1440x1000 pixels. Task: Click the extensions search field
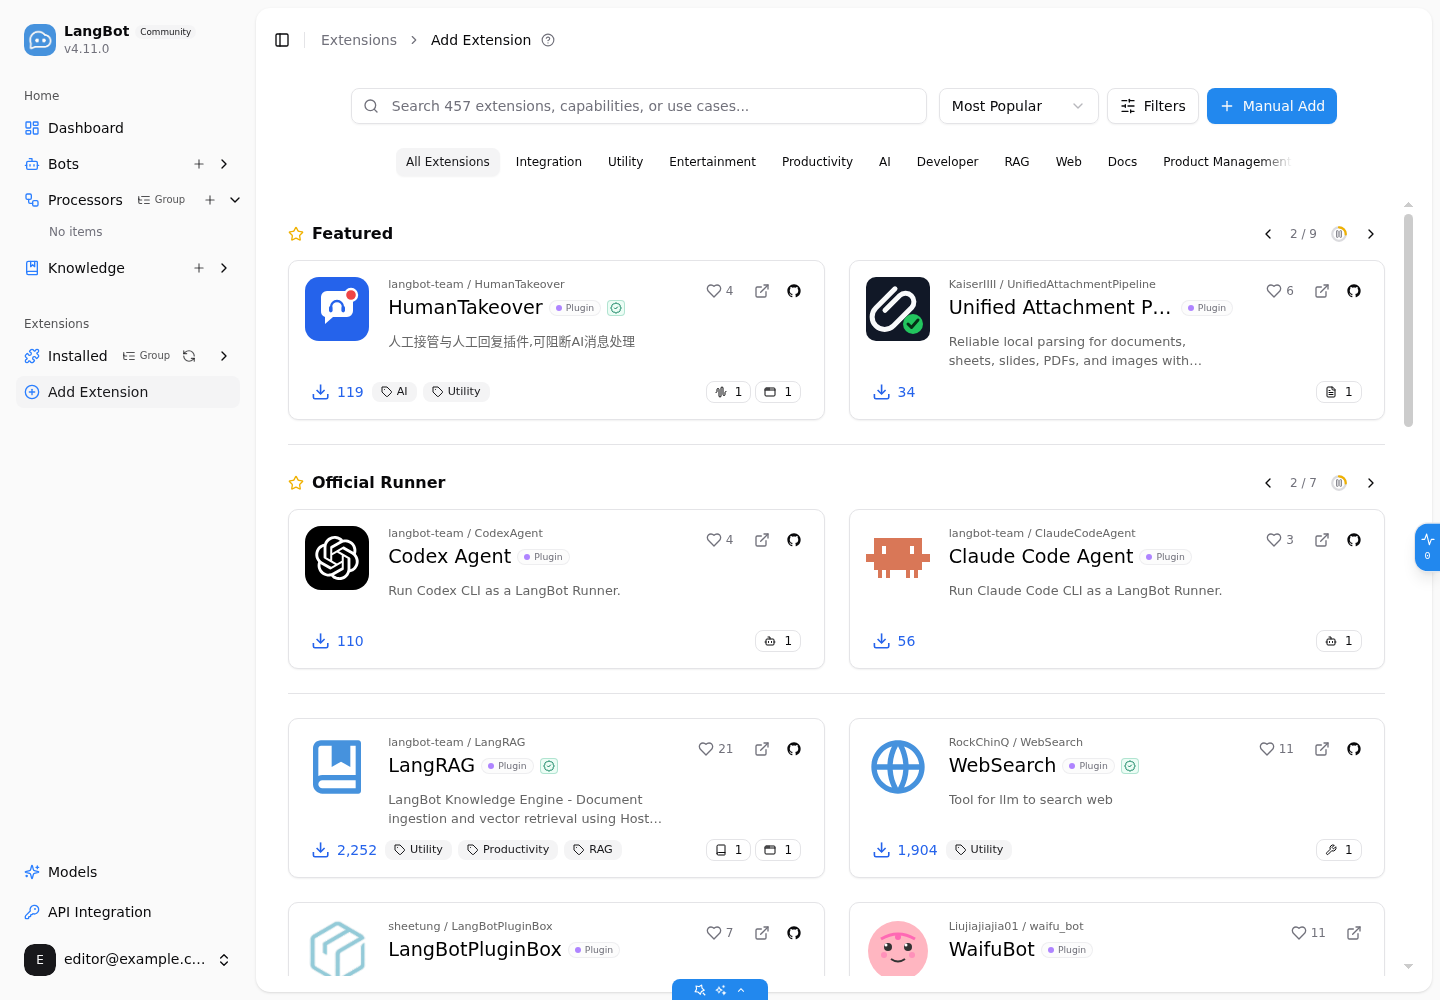(x=639, y=106)
